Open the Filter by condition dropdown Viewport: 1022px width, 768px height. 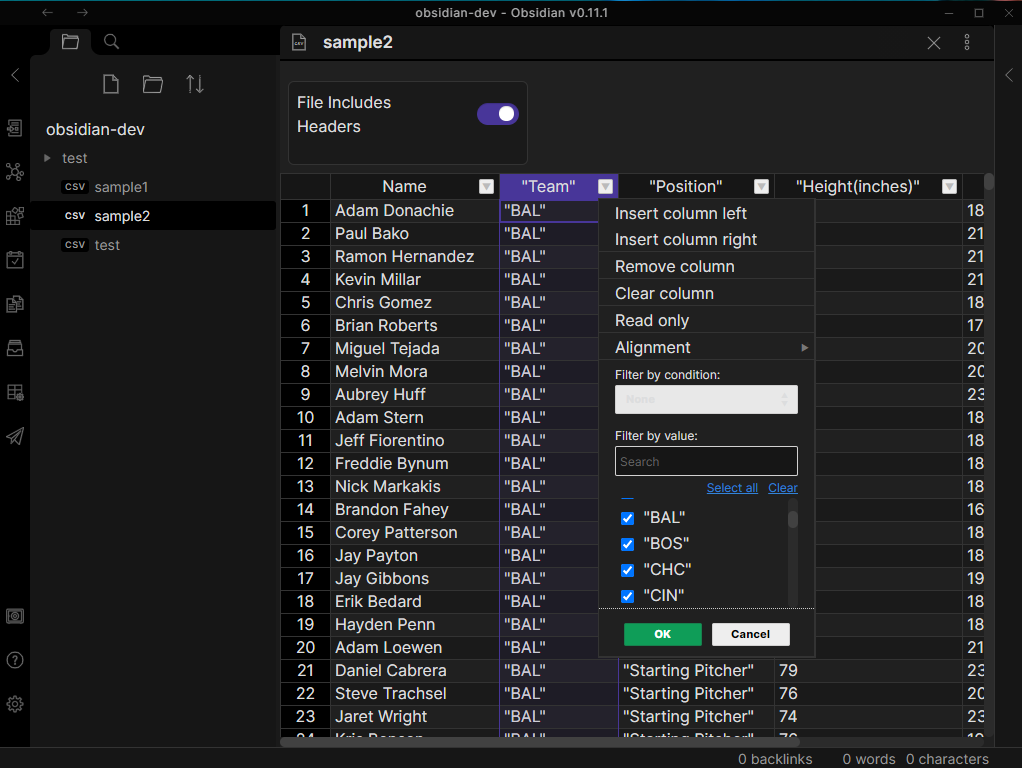point(707,400)
